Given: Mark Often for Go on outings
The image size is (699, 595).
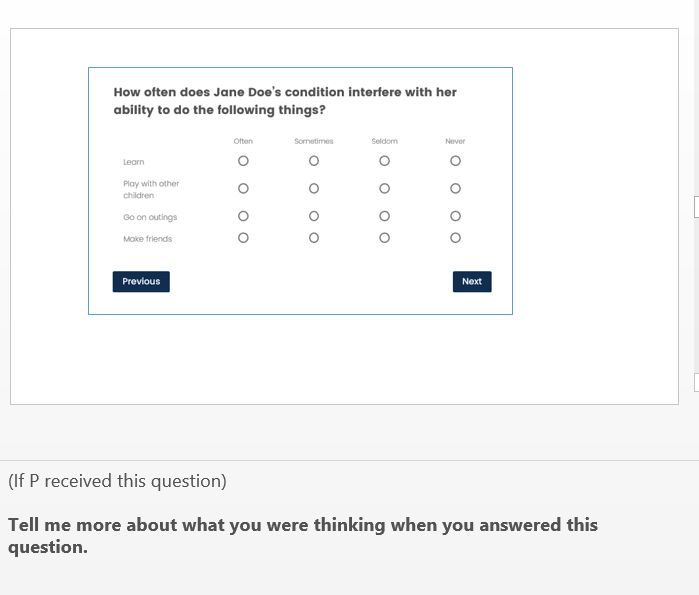Looking at the screenshot, I should [243, 217].
